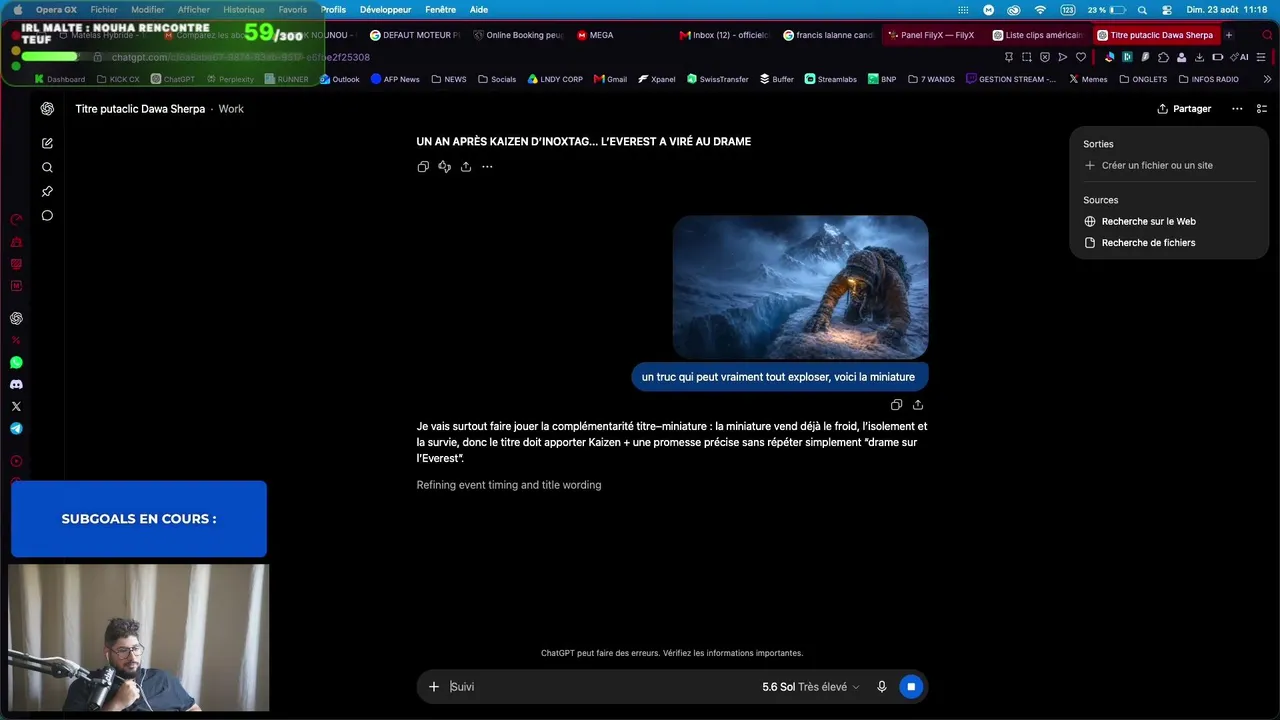
Task: Open WhatsApp in the Opera GX sidebar
Action: point(16,362)
